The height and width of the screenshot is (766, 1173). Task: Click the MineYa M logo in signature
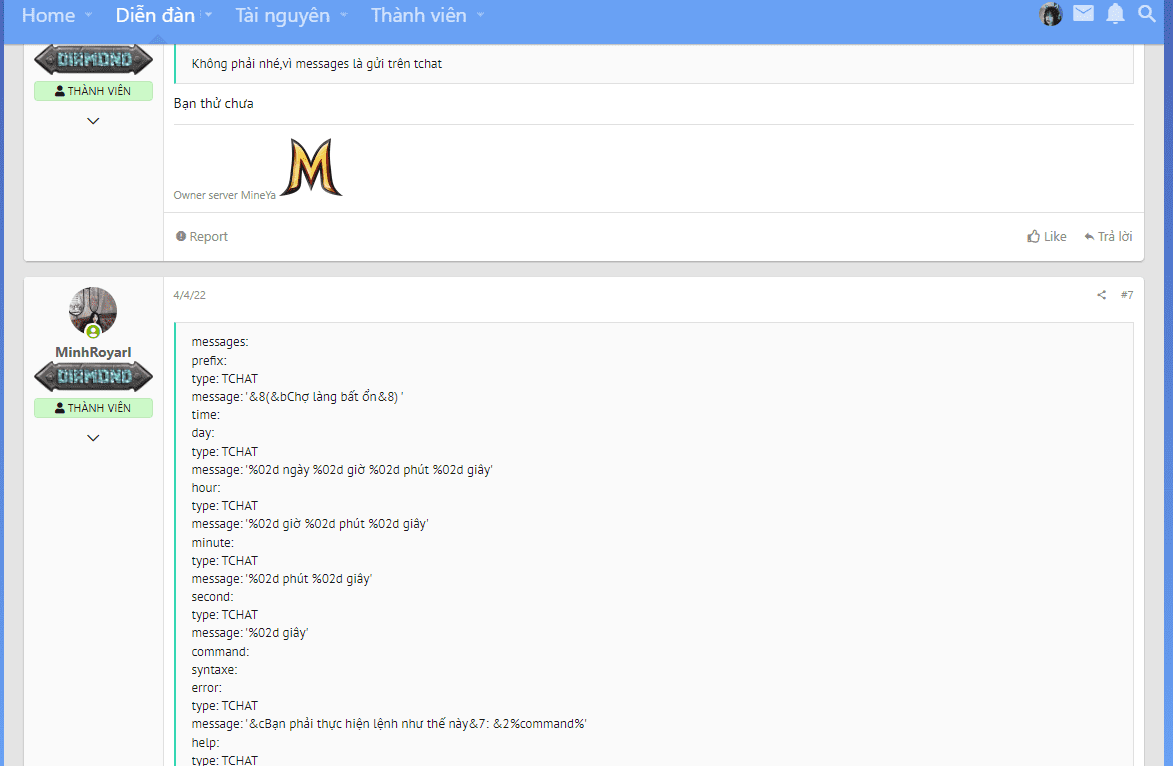tap(311, 168)
